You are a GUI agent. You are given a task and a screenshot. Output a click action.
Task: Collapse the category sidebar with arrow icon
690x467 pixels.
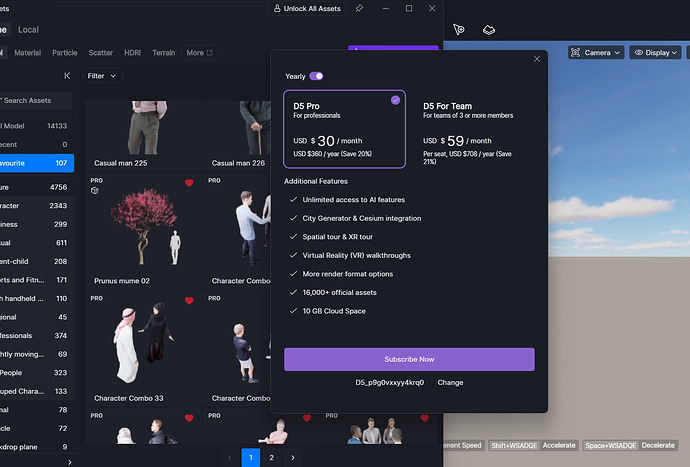pos(67,76)
